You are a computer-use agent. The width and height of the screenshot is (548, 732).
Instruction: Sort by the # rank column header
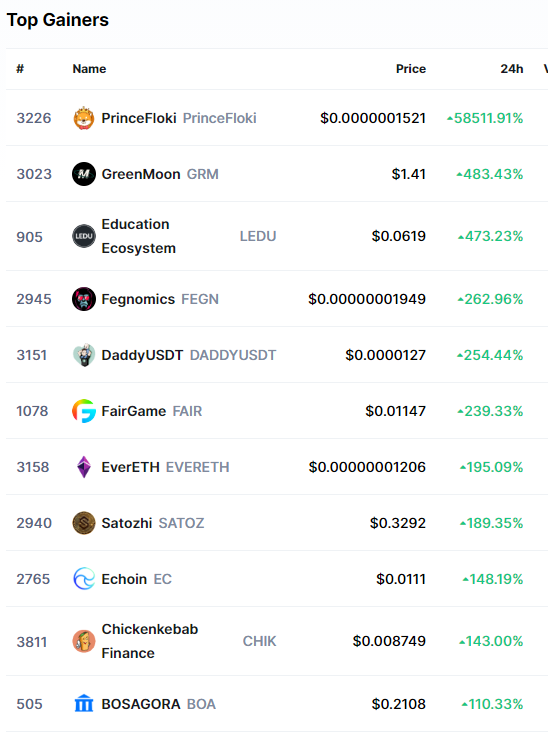pyautogui.click(x=20, y=69)
